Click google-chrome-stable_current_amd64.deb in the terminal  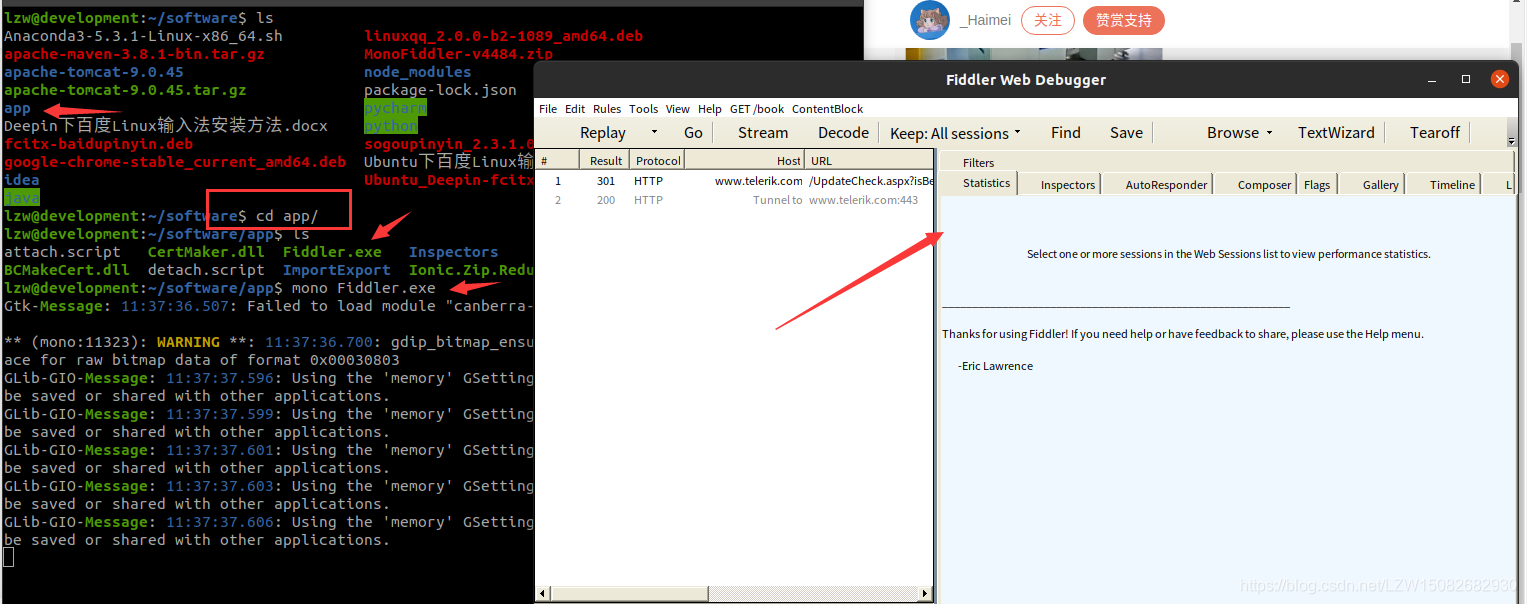coord(175,162)
